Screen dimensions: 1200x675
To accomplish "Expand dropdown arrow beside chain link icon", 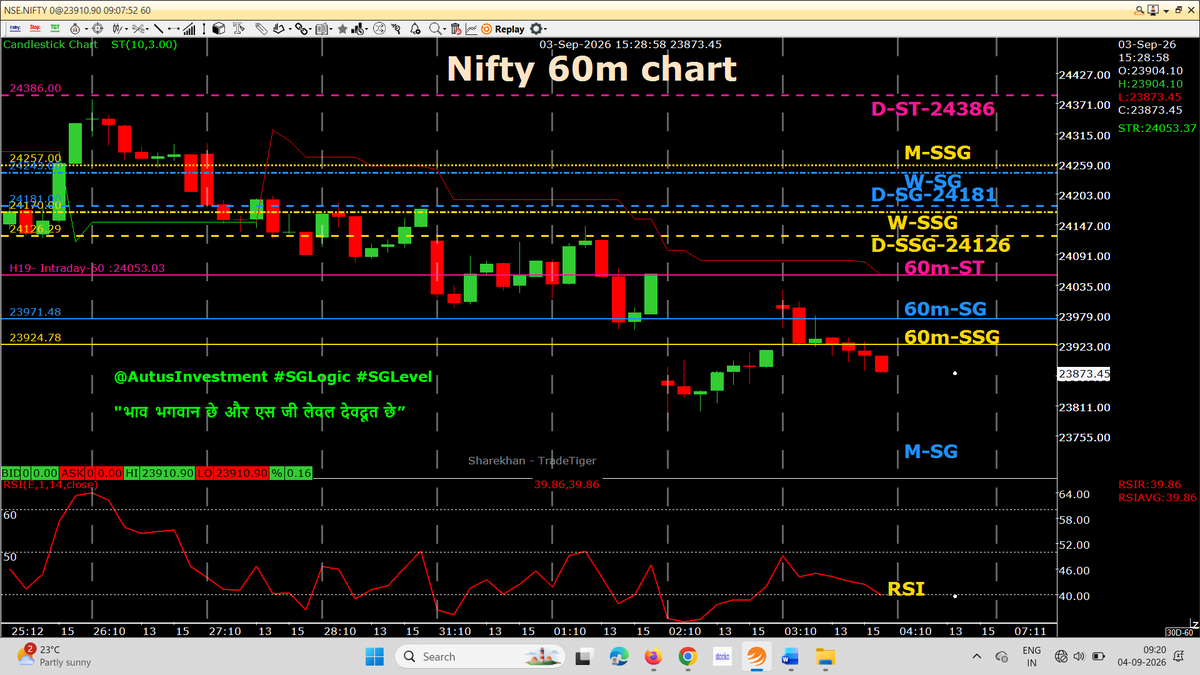I will coord(312,30).
